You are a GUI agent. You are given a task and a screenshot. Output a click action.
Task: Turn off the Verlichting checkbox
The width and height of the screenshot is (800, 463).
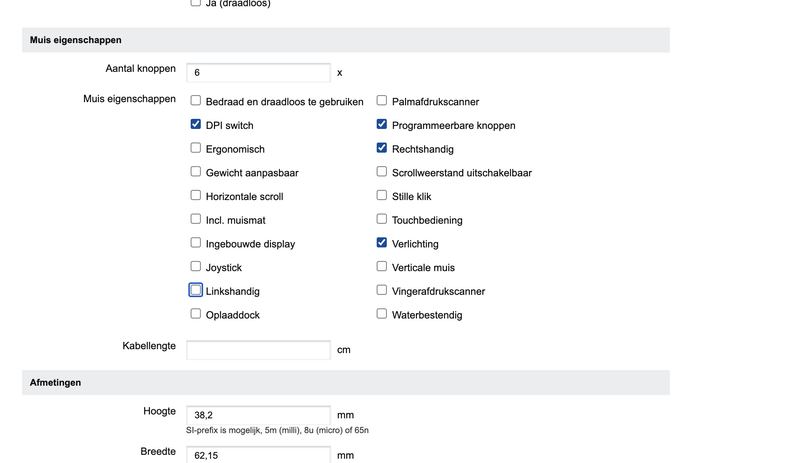tap(382, 243)
